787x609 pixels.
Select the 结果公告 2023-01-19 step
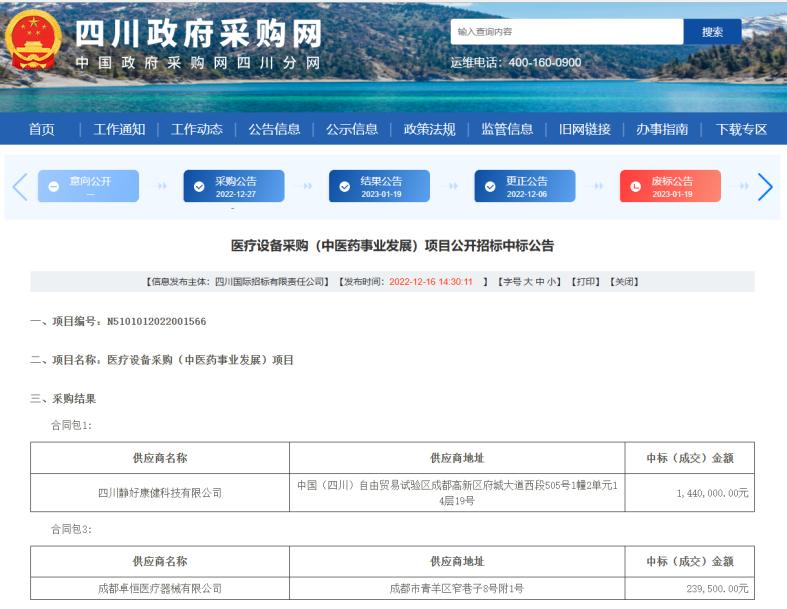coord(379,186)
